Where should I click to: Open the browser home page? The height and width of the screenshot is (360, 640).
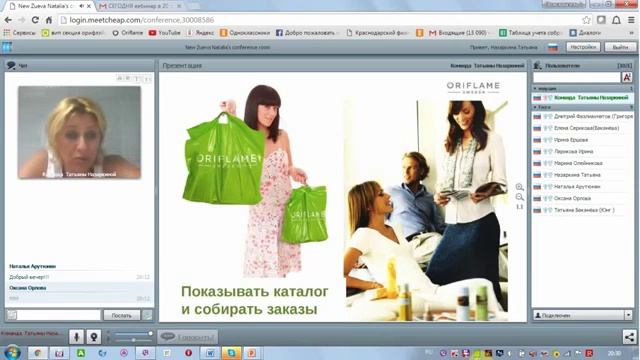[x=49, y=20]
